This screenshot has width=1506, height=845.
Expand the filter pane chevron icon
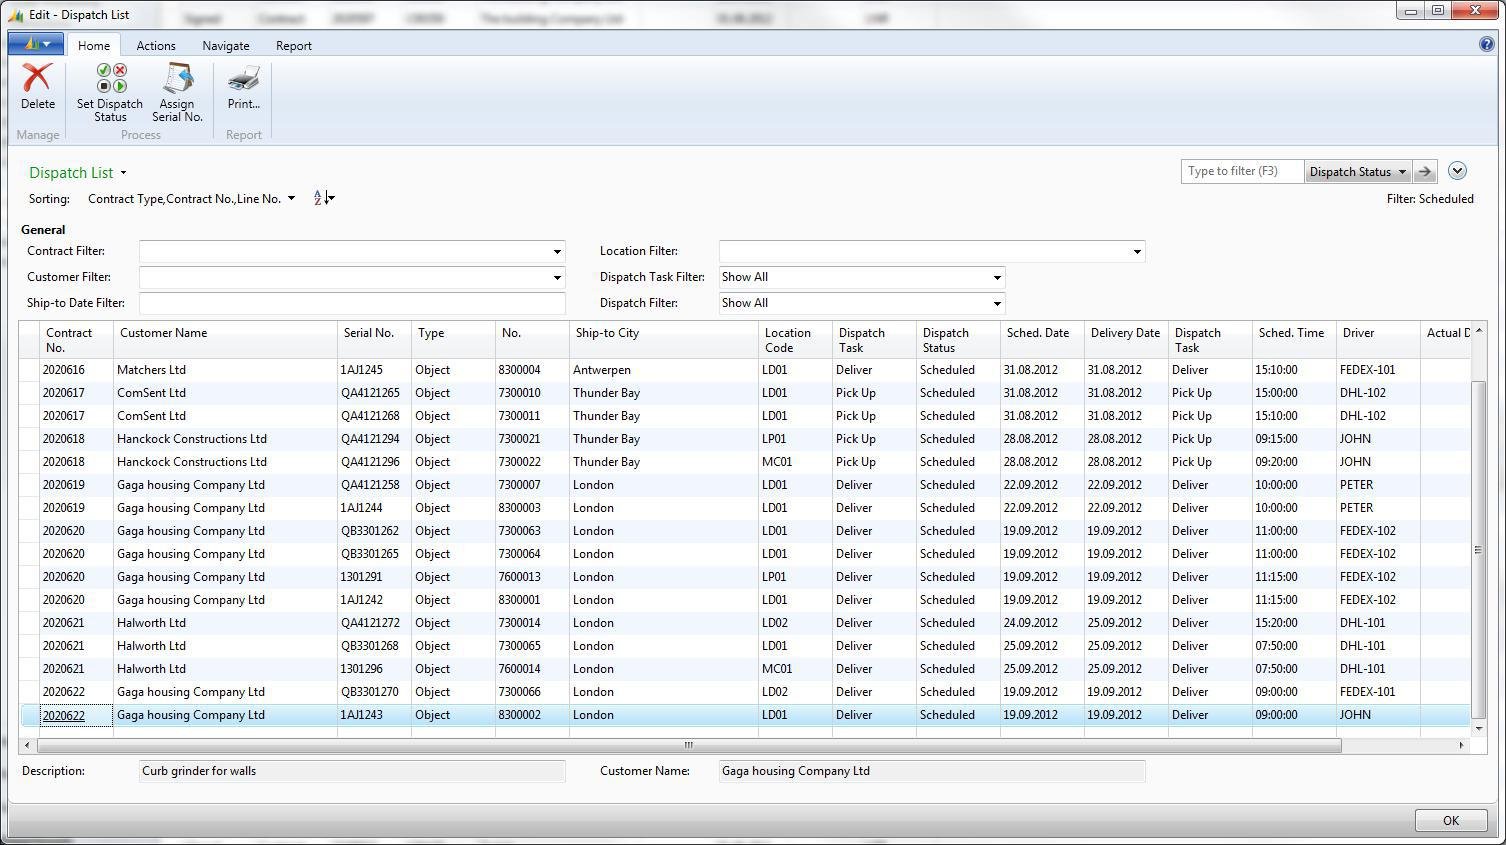tap(1457, 171)
